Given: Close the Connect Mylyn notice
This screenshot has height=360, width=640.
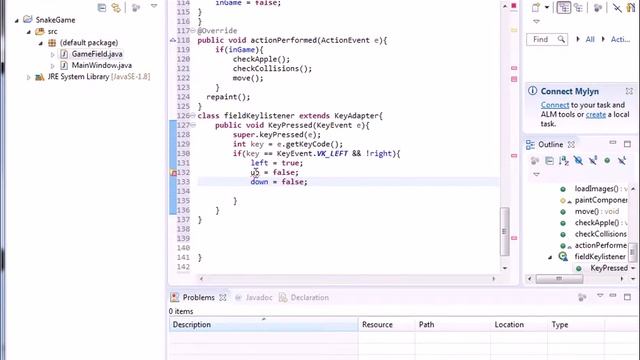Looking at the screenshot, I should pos(629,91).
